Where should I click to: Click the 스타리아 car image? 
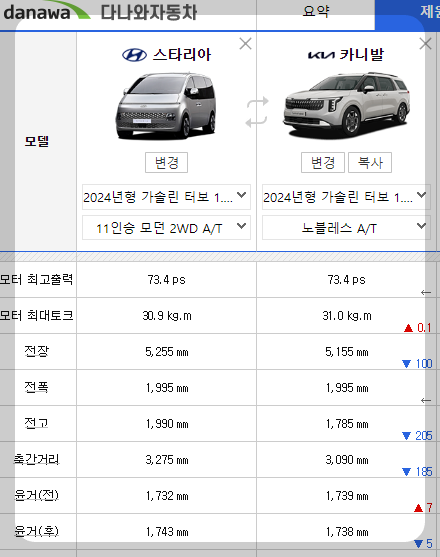coord(166,106)
